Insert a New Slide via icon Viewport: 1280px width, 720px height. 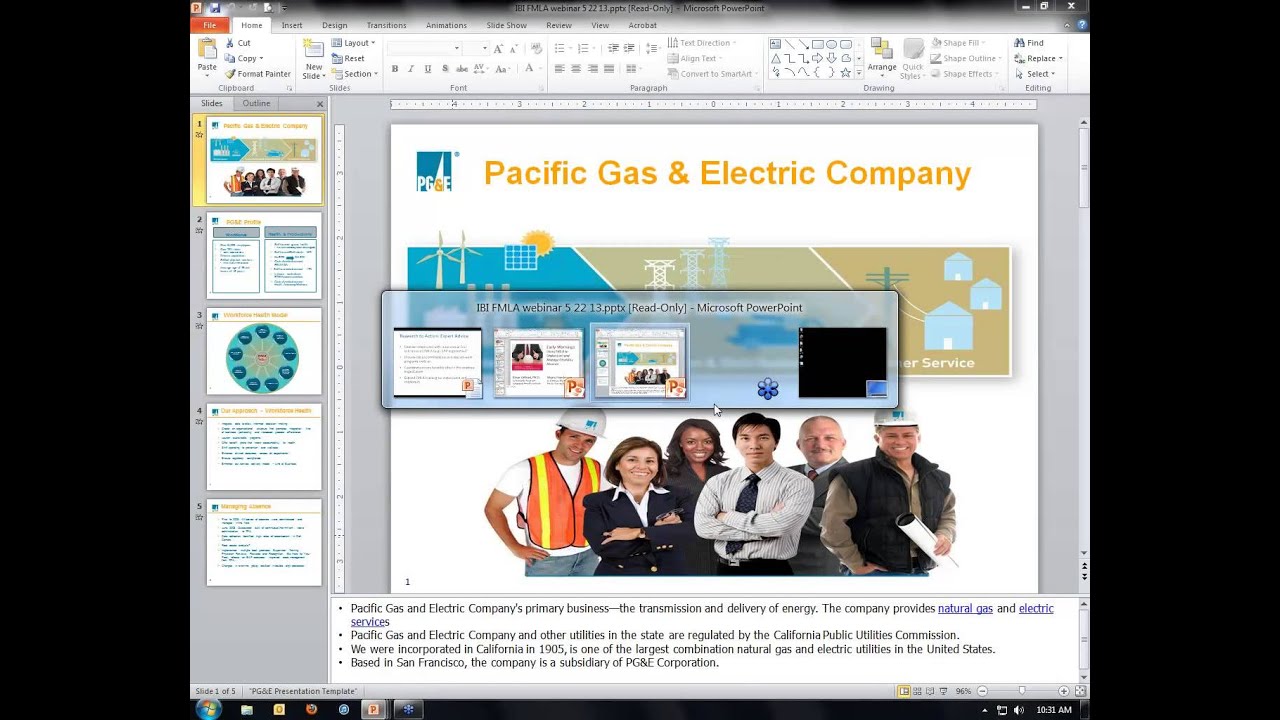coord(314,50)
